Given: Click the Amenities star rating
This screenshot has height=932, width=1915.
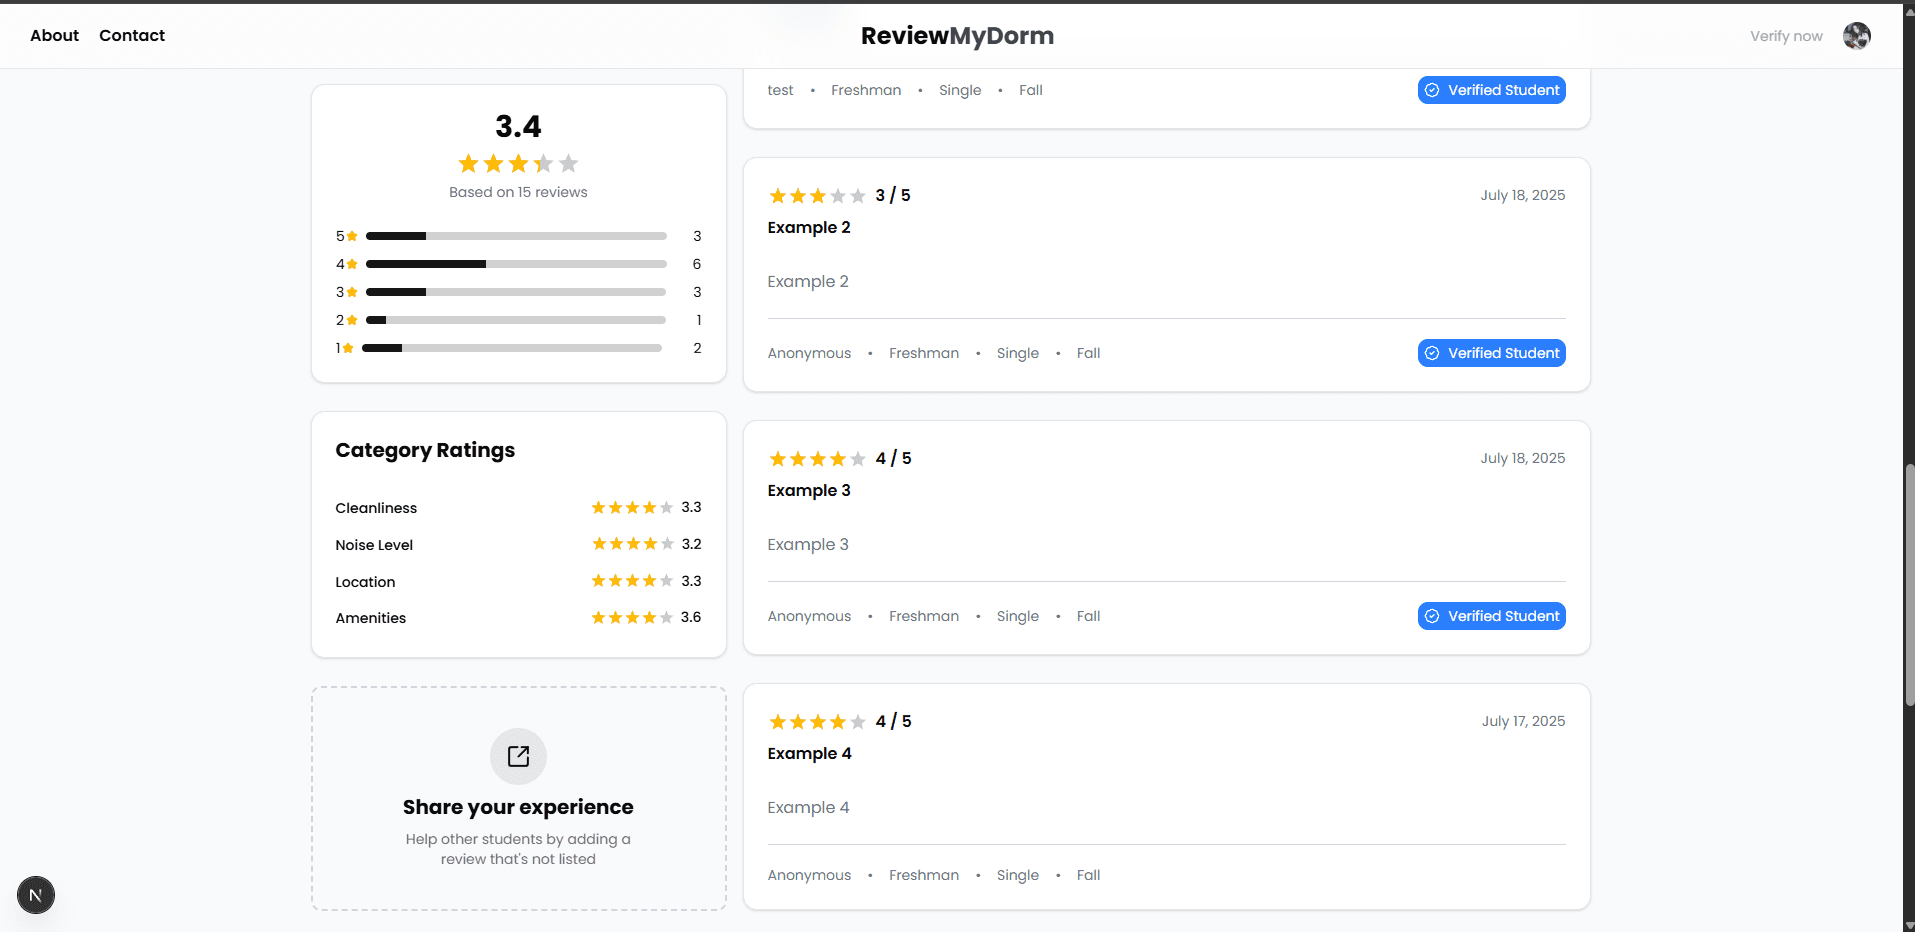Looking at the screenshot, I should (x=632, y=618).
